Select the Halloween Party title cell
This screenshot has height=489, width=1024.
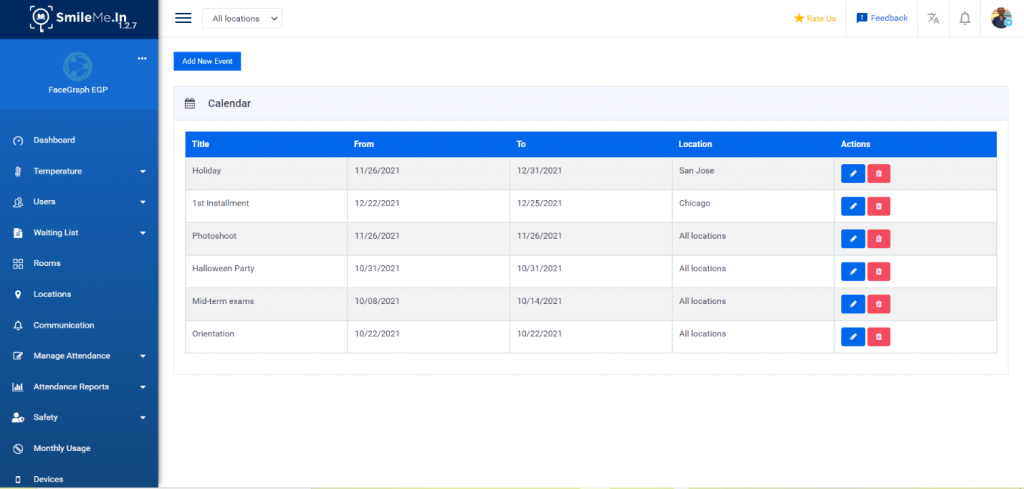(266, 272)
